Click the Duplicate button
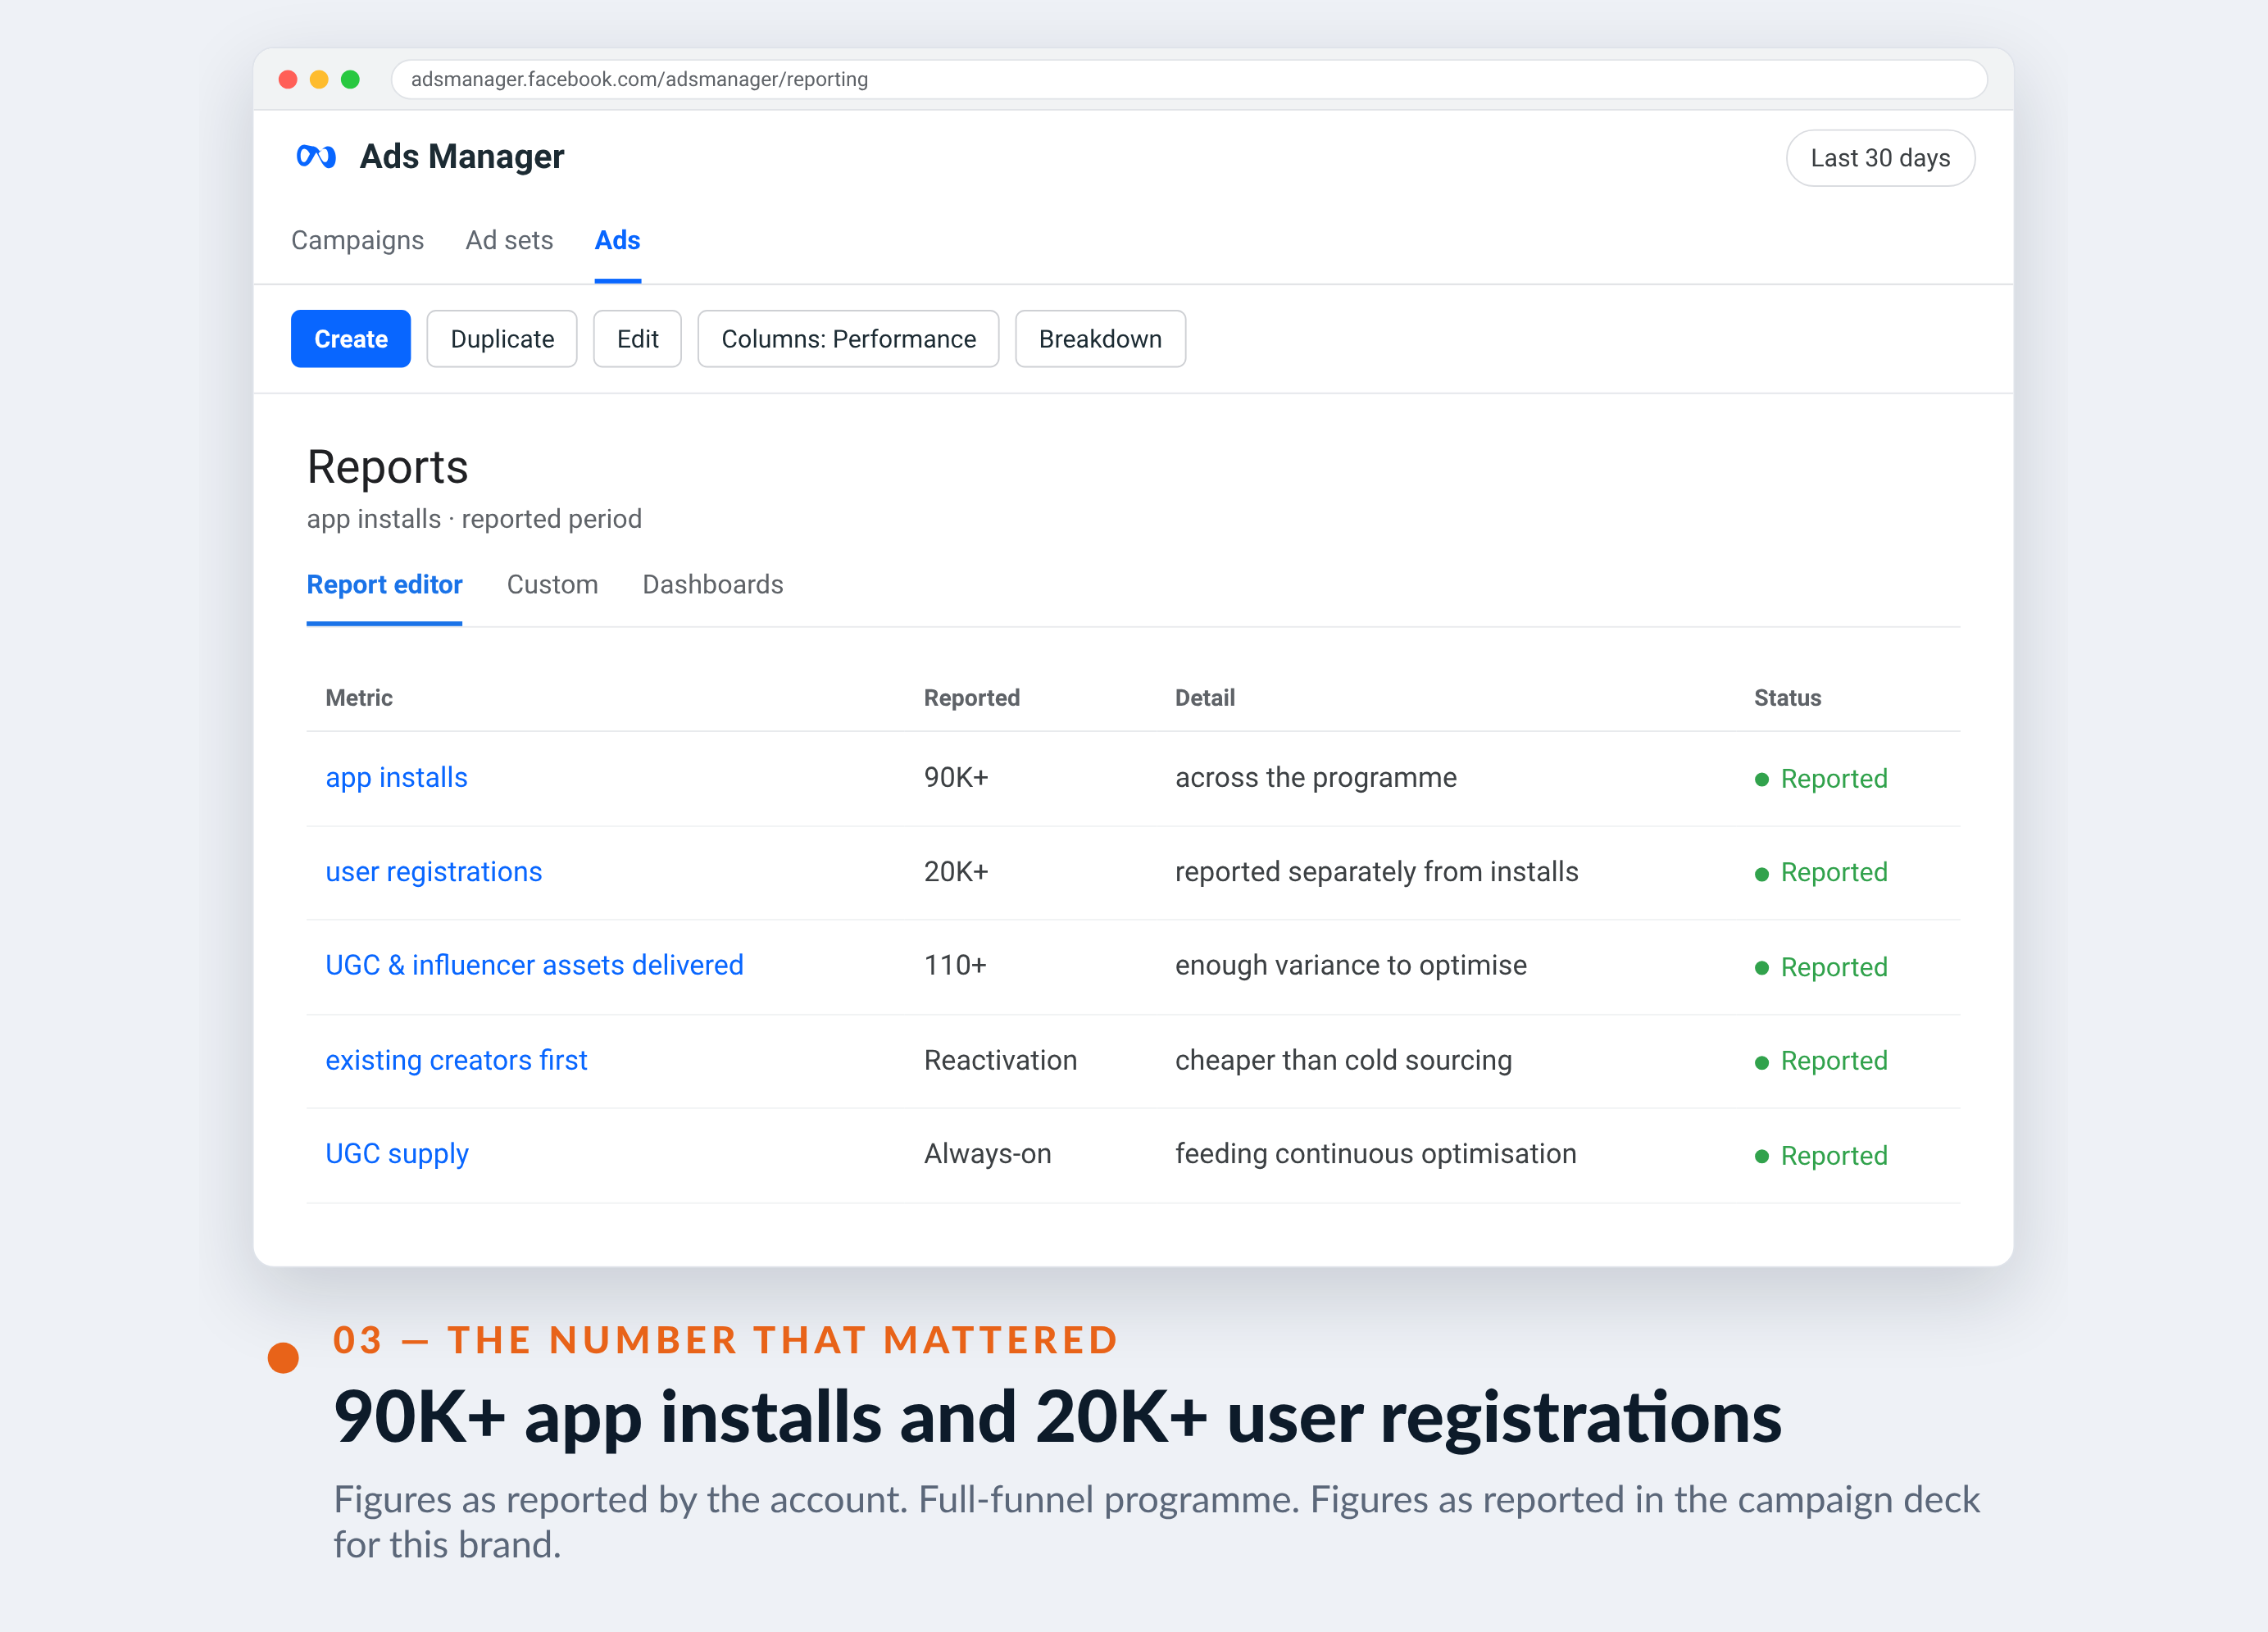 click(x=502, y=339)
